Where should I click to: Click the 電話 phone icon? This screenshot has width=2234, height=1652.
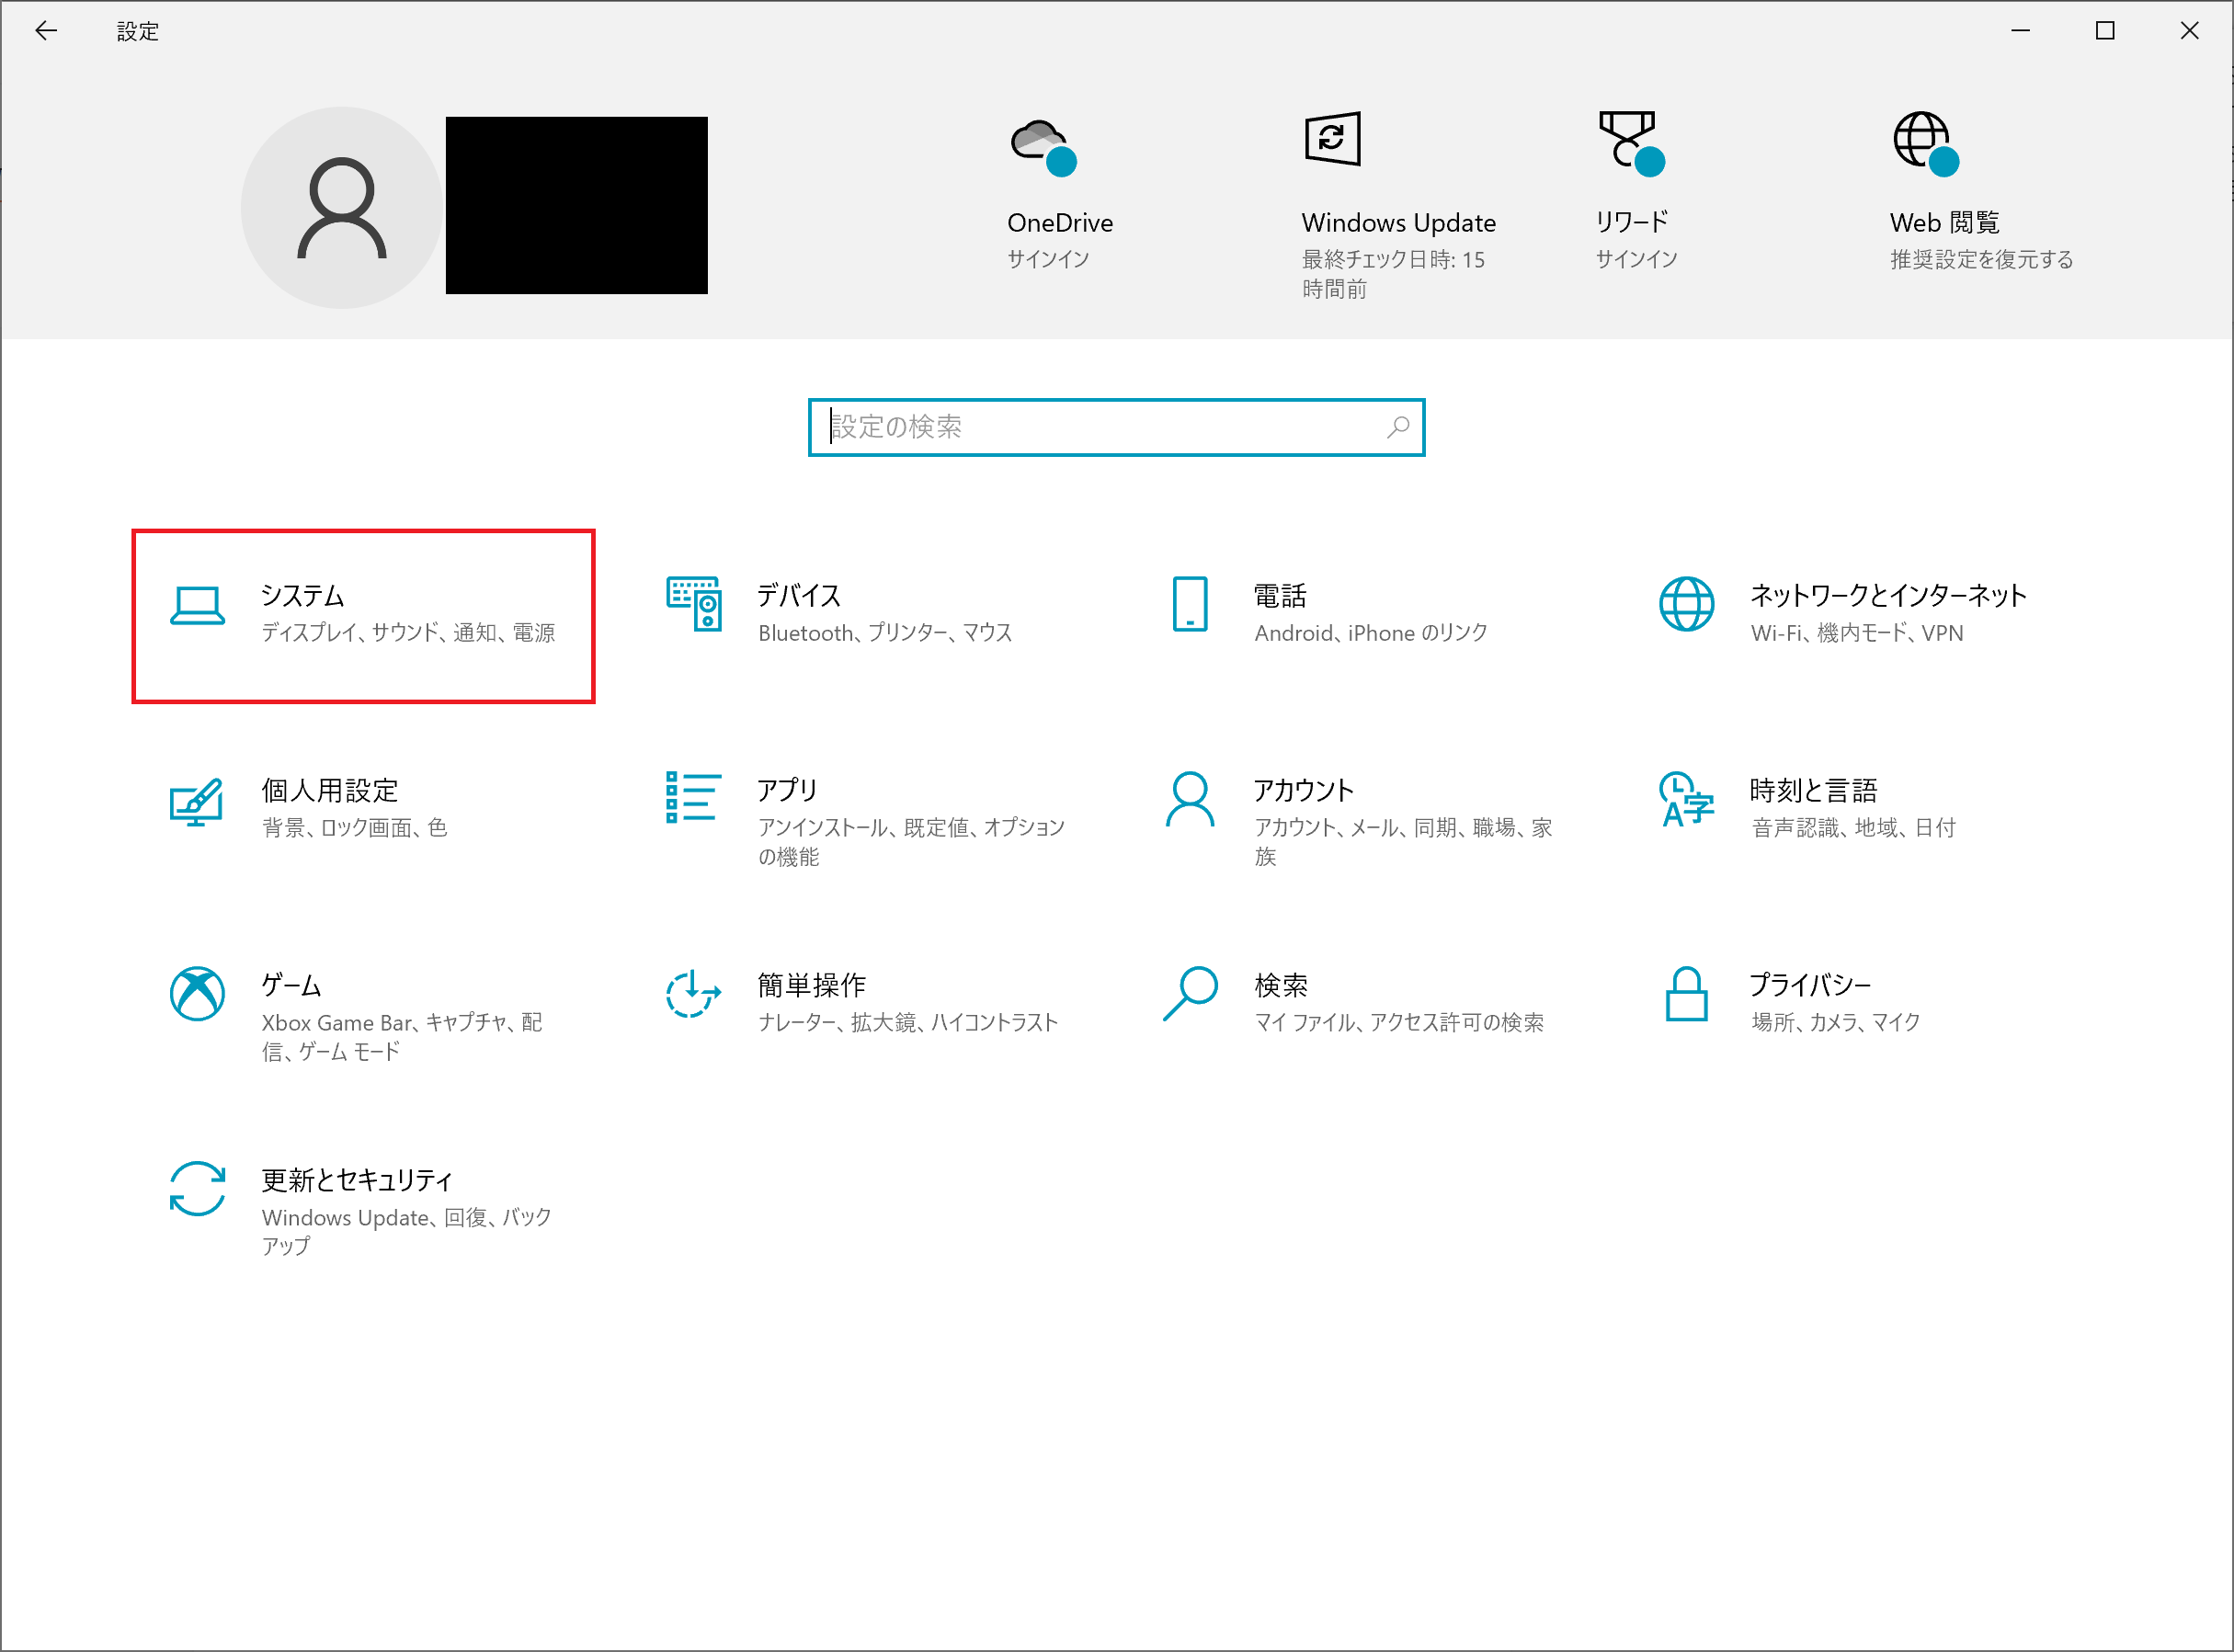tap(1190, 604)
